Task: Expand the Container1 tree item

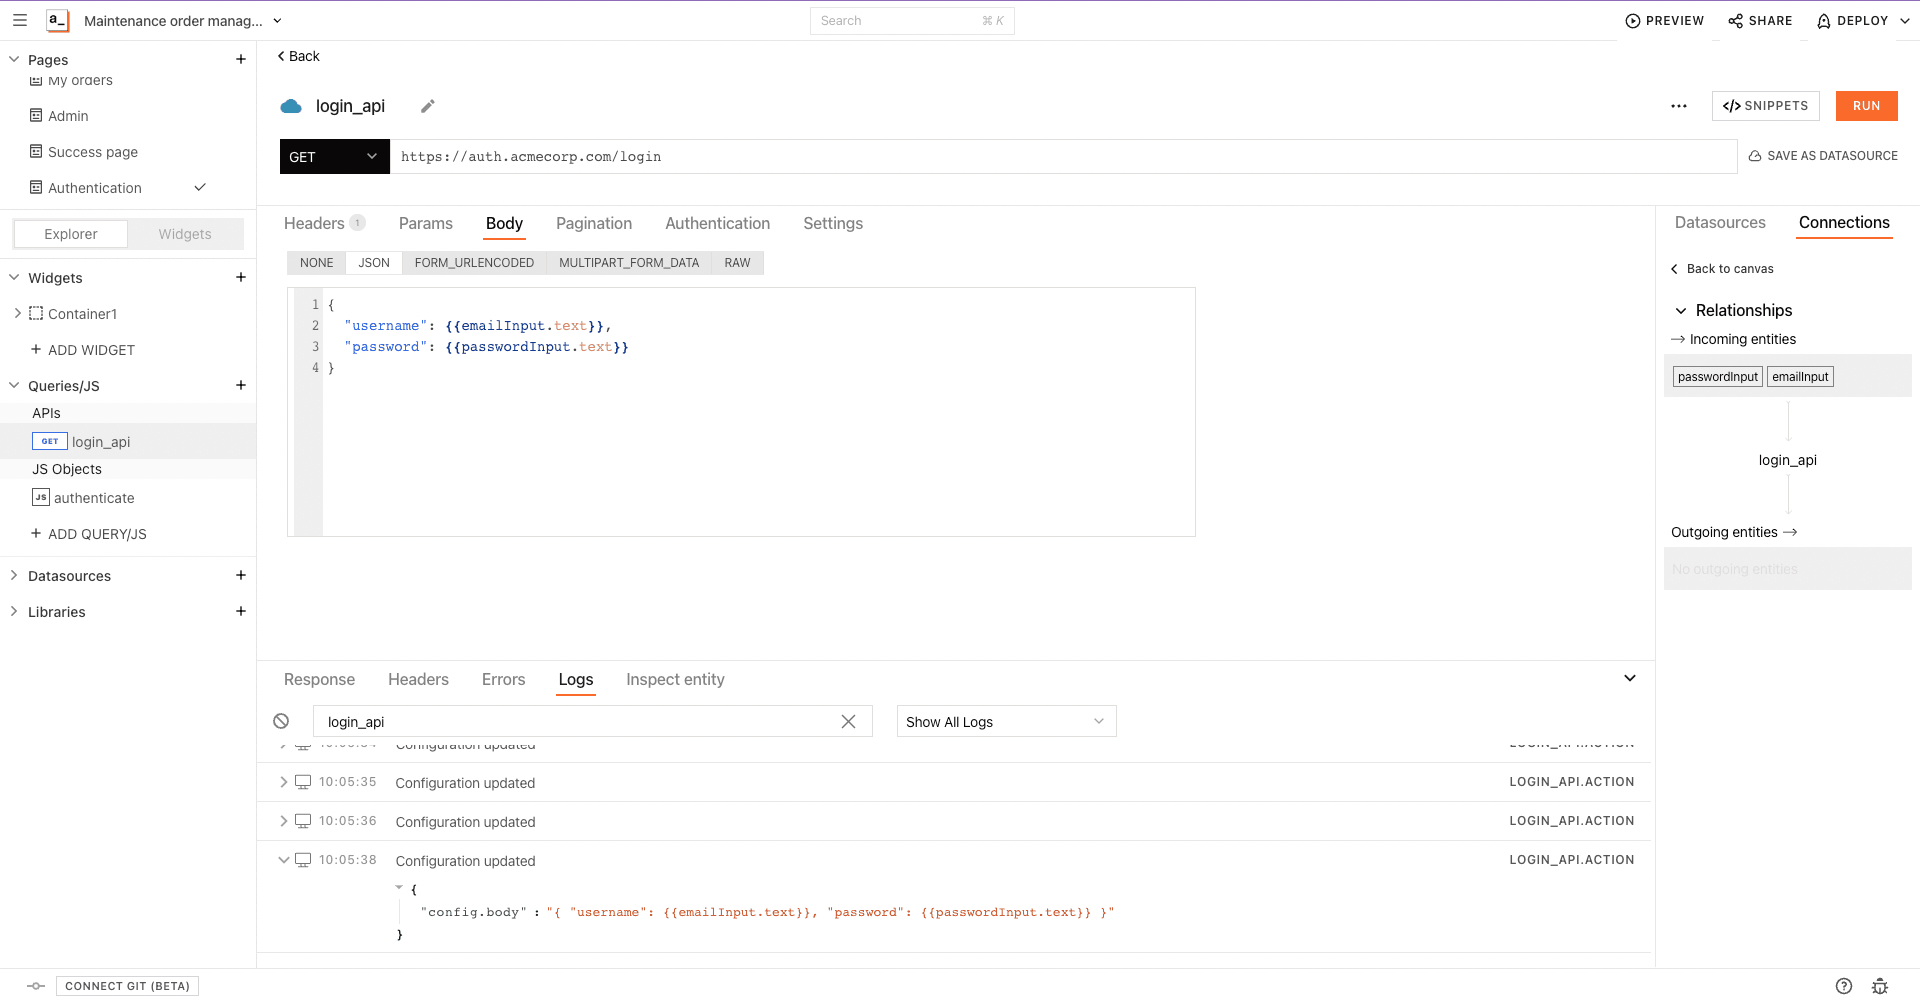Action: click(x=17, y=314)
